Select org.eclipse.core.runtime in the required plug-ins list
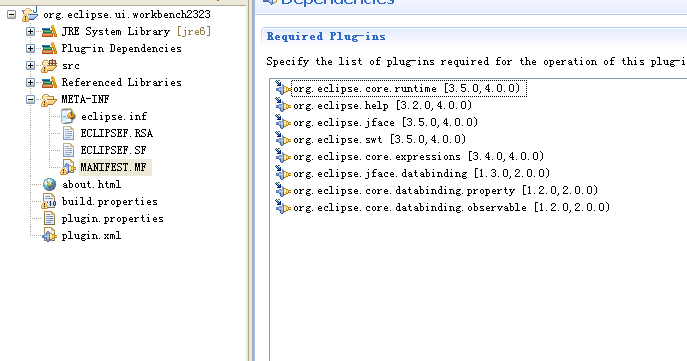 (x=406, y=88)
